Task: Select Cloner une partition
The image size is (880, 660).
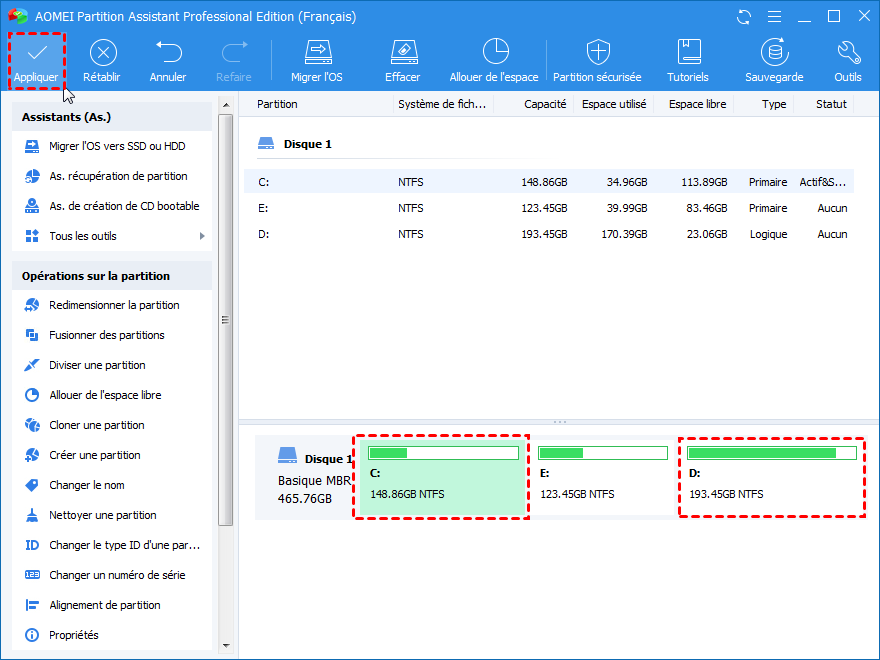Action: pos(112,425)
